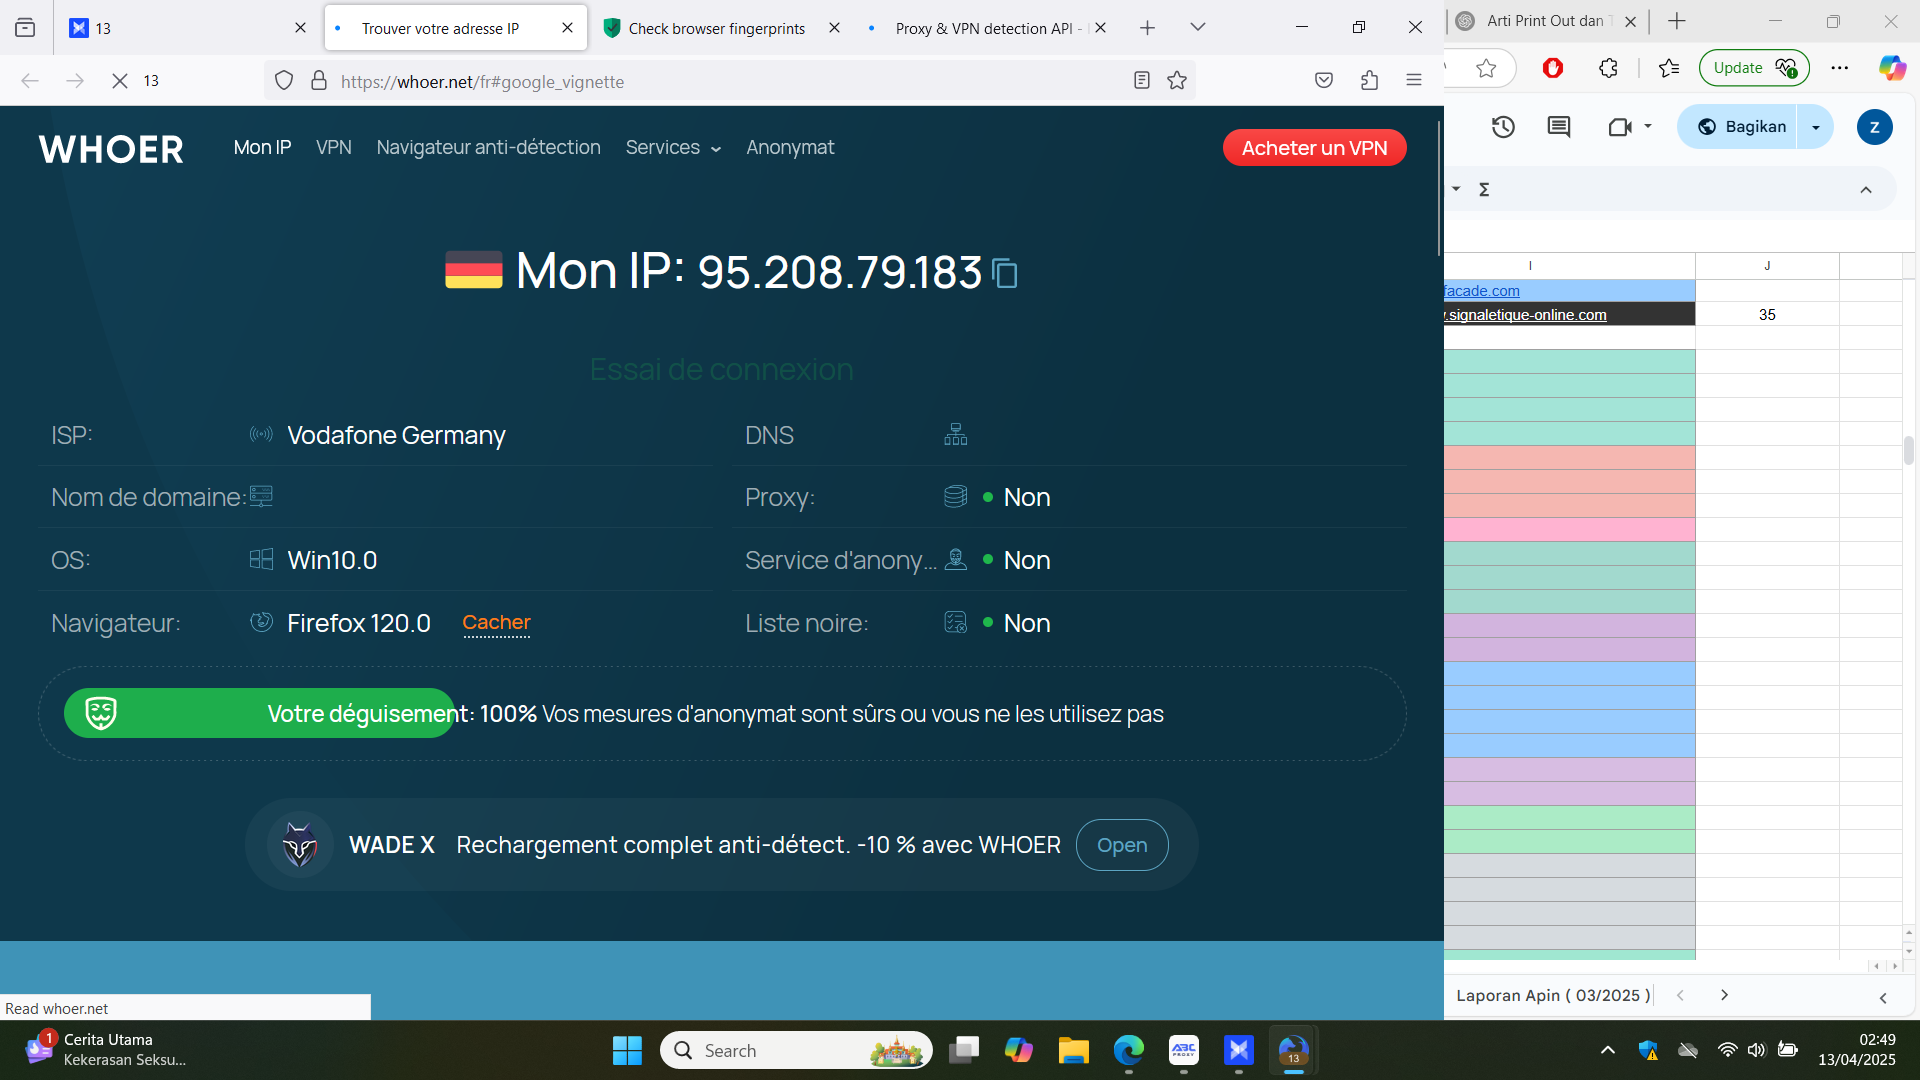The image size is (1920, 1080).
Task: Click the green Votre déguisement 100% progress bar
Action: (x=259, y=714)
